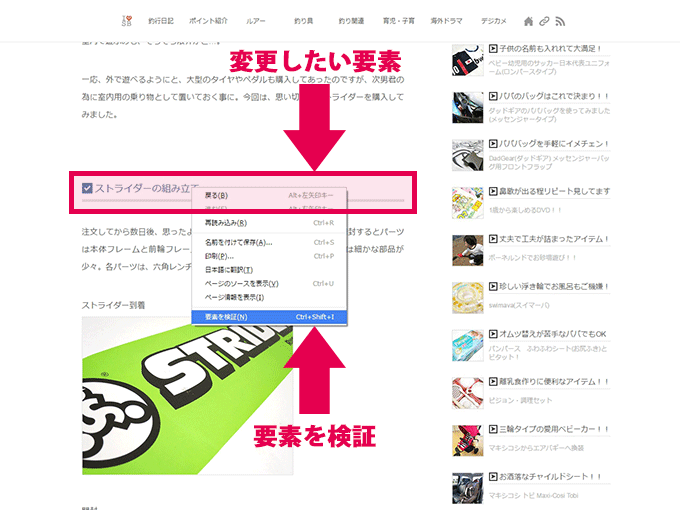Open the green STRIDER box photo

tap(187, 395)
